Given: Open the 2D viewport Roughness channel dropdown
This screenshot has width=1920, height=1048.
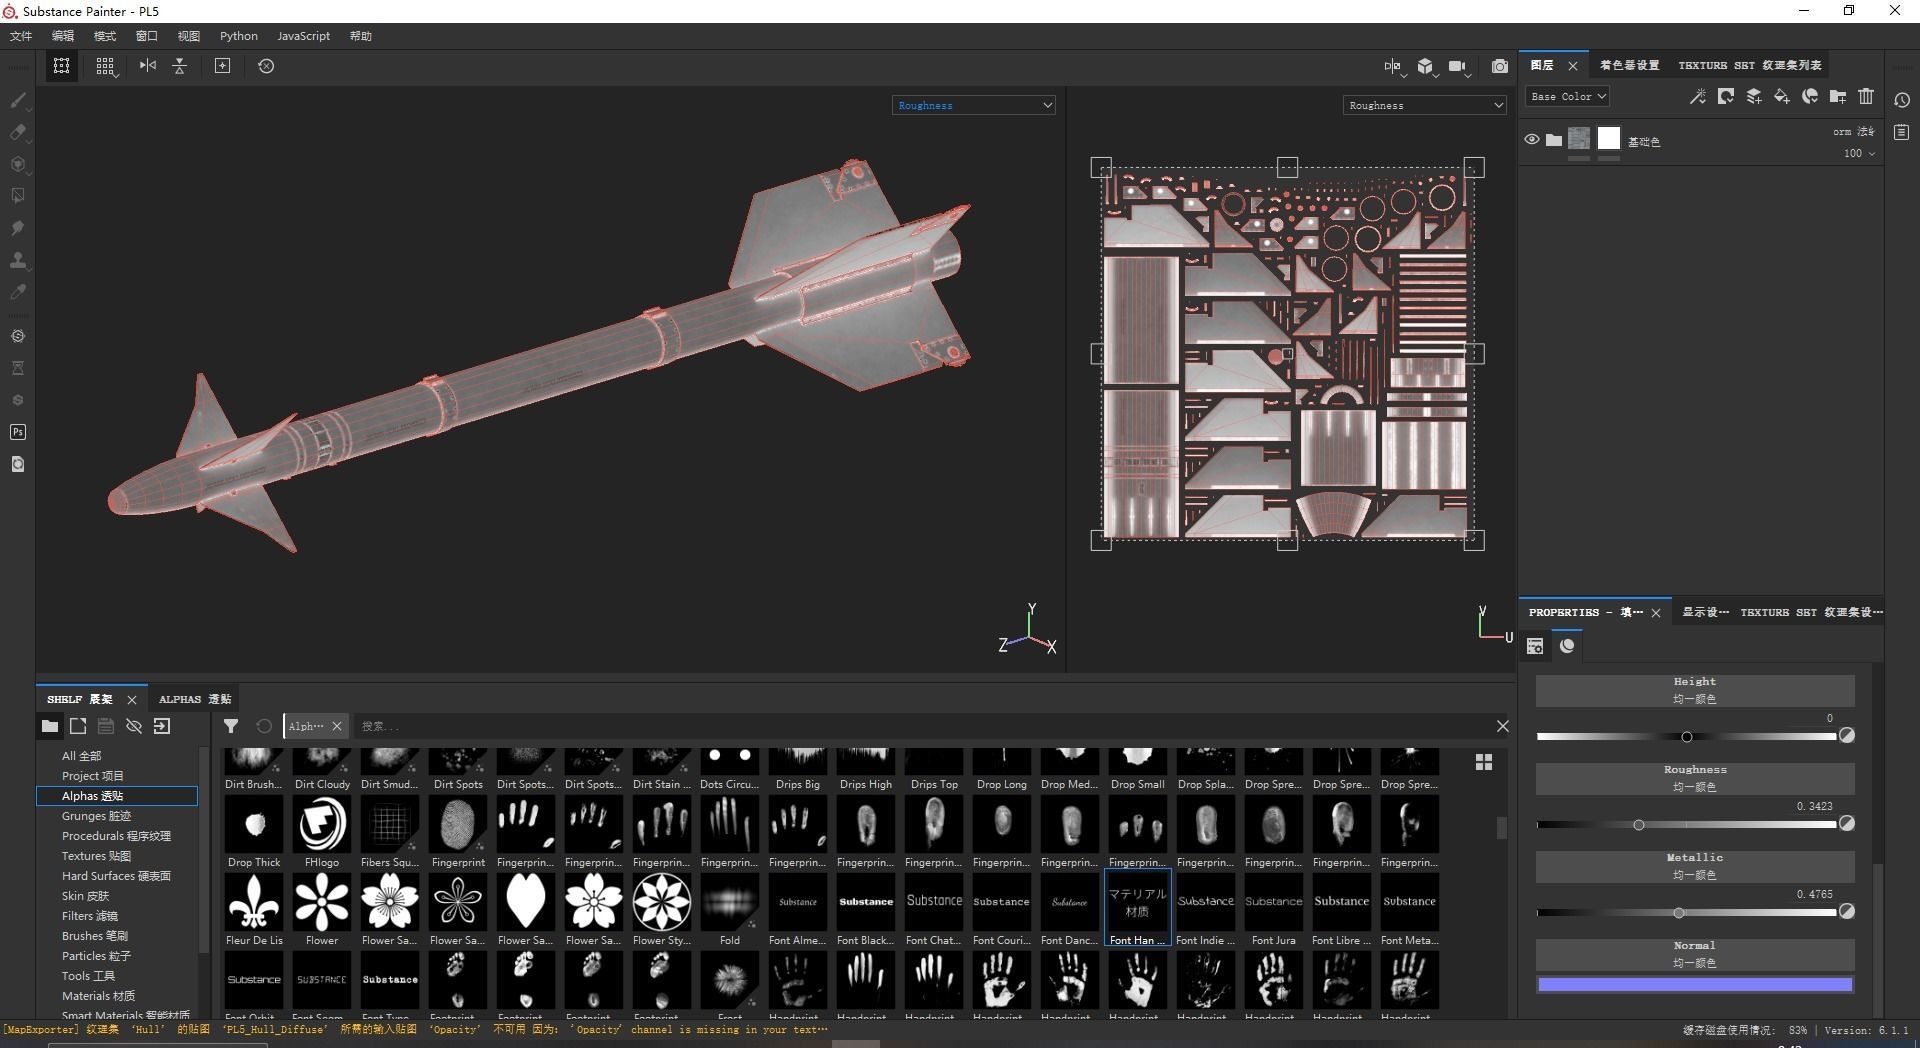Looking at the screenshot, I should 1425,105.
